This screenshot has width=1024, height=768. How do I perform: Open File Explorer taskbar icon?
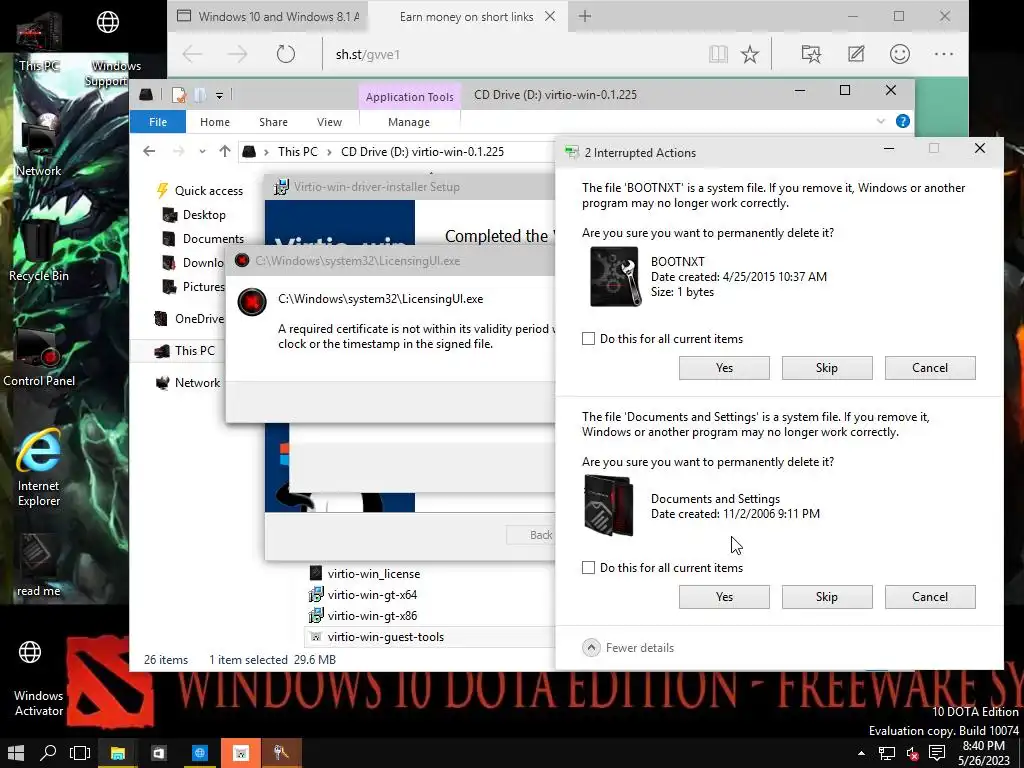click(x=118, y=752)
